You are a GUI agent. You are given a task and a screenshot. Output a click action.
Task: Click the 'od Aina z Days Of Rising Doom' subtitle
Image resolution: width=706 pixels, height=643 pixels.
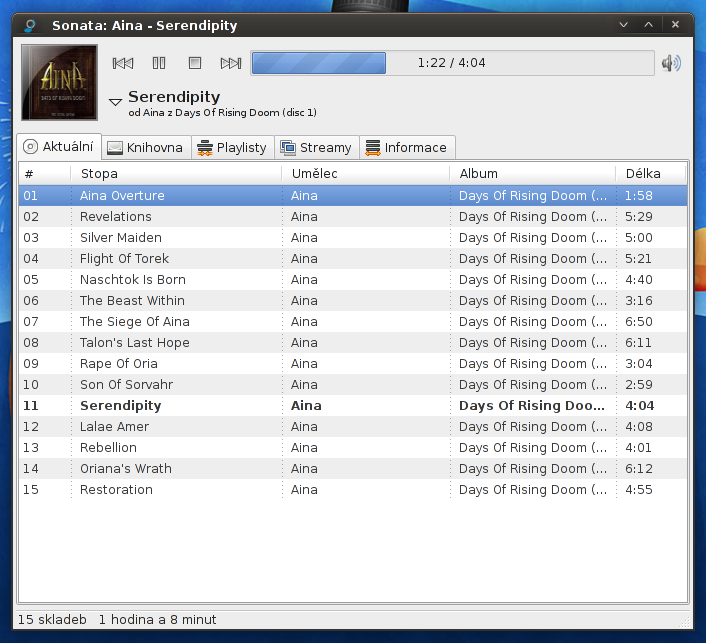(x=222, y=113)
